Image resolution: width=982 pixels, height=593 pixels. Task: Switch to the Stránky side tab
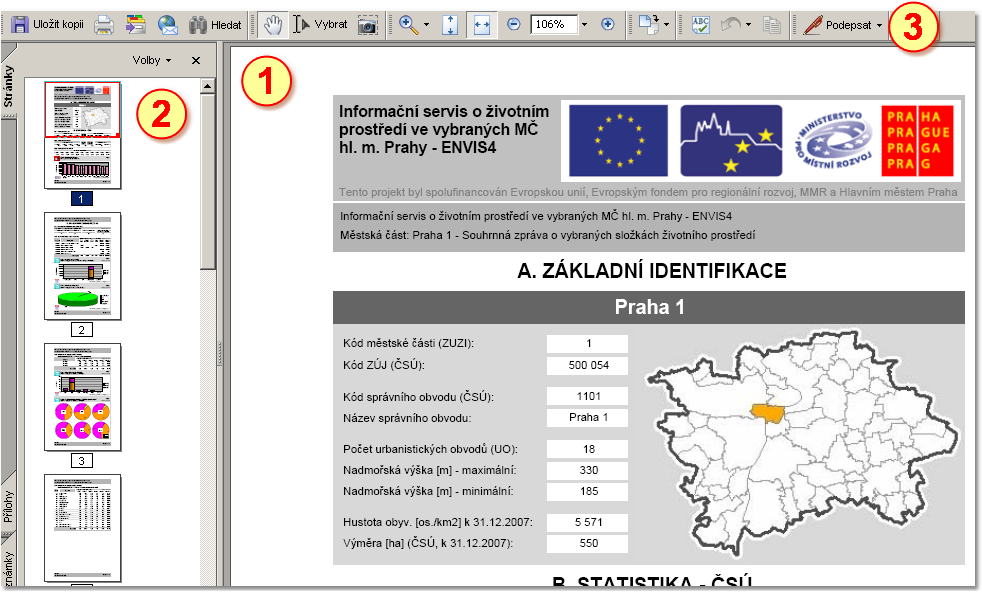pos(9,86)
